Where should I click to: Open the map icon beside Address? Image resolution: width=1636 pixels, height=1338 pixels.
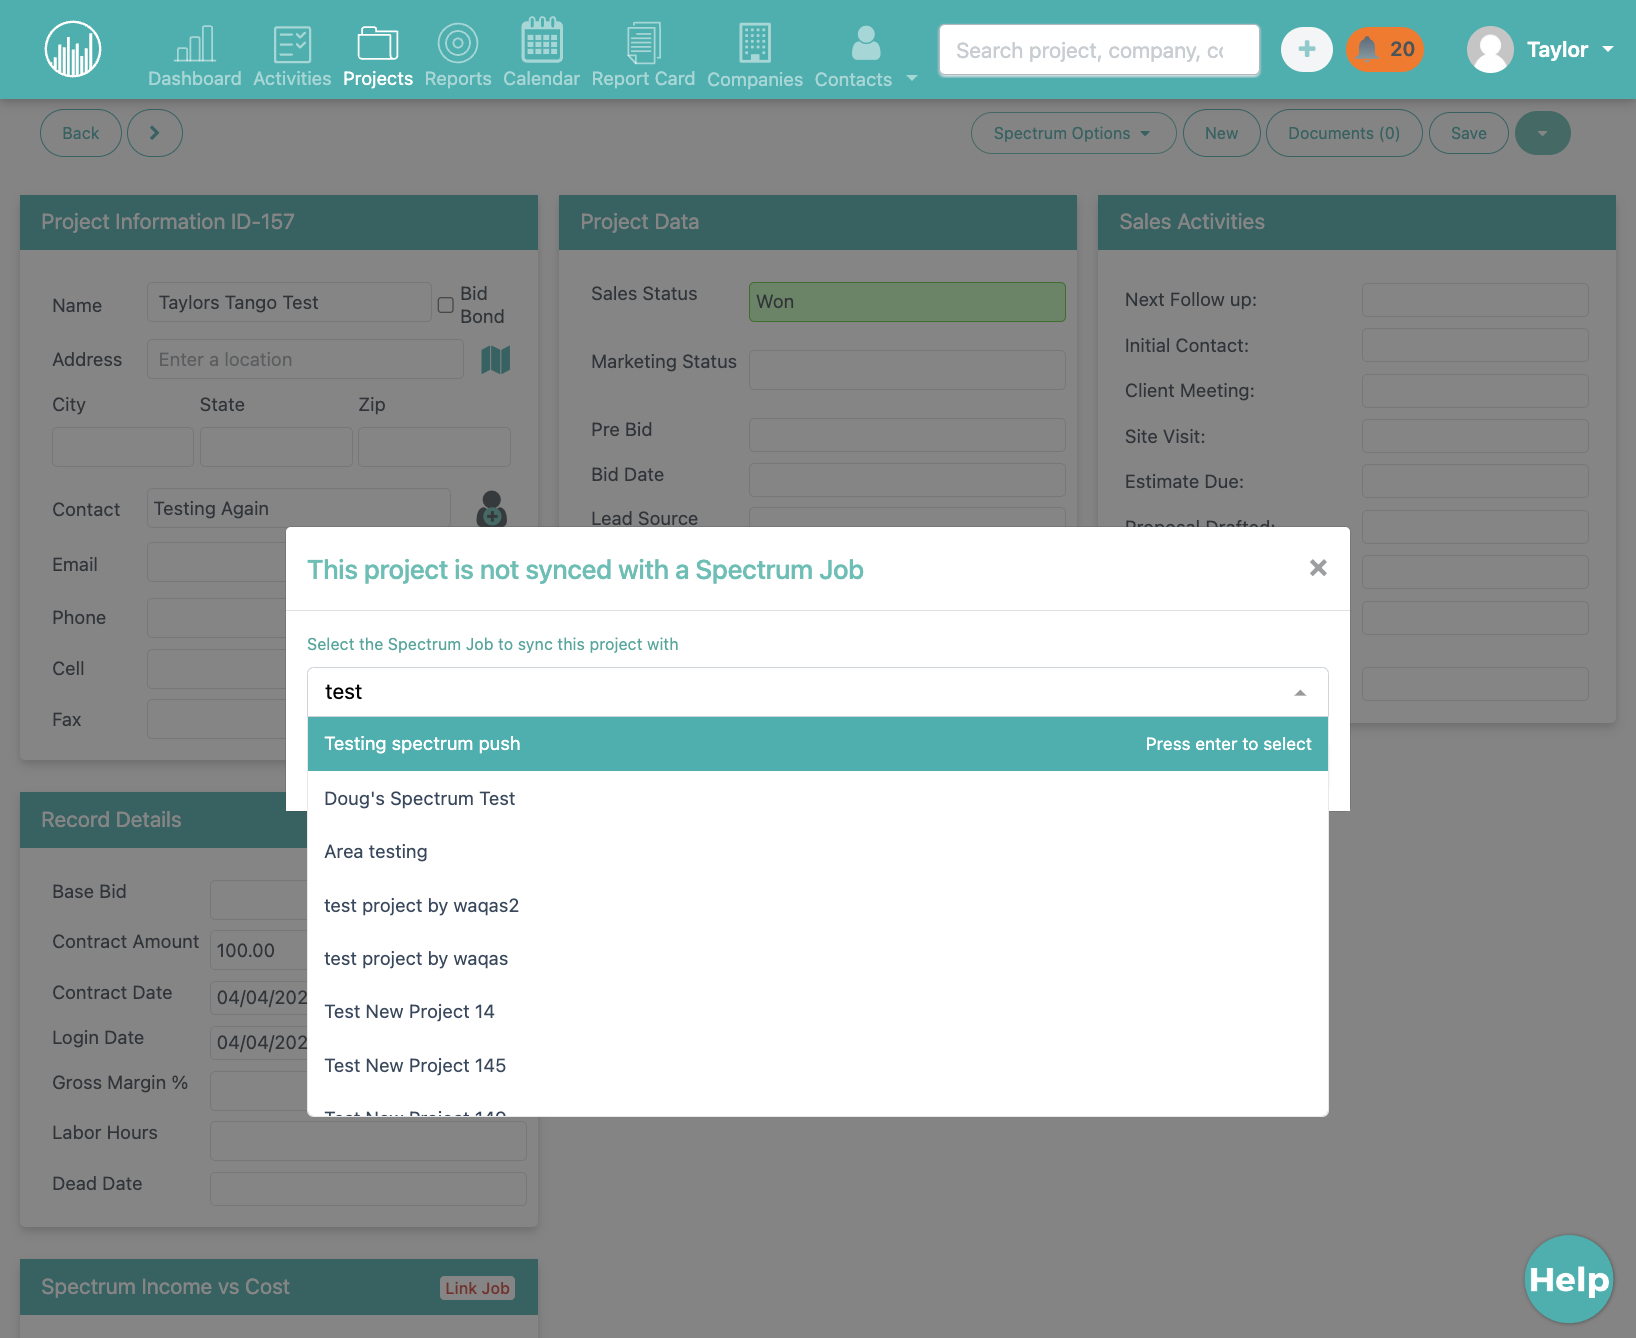[496, 359]
